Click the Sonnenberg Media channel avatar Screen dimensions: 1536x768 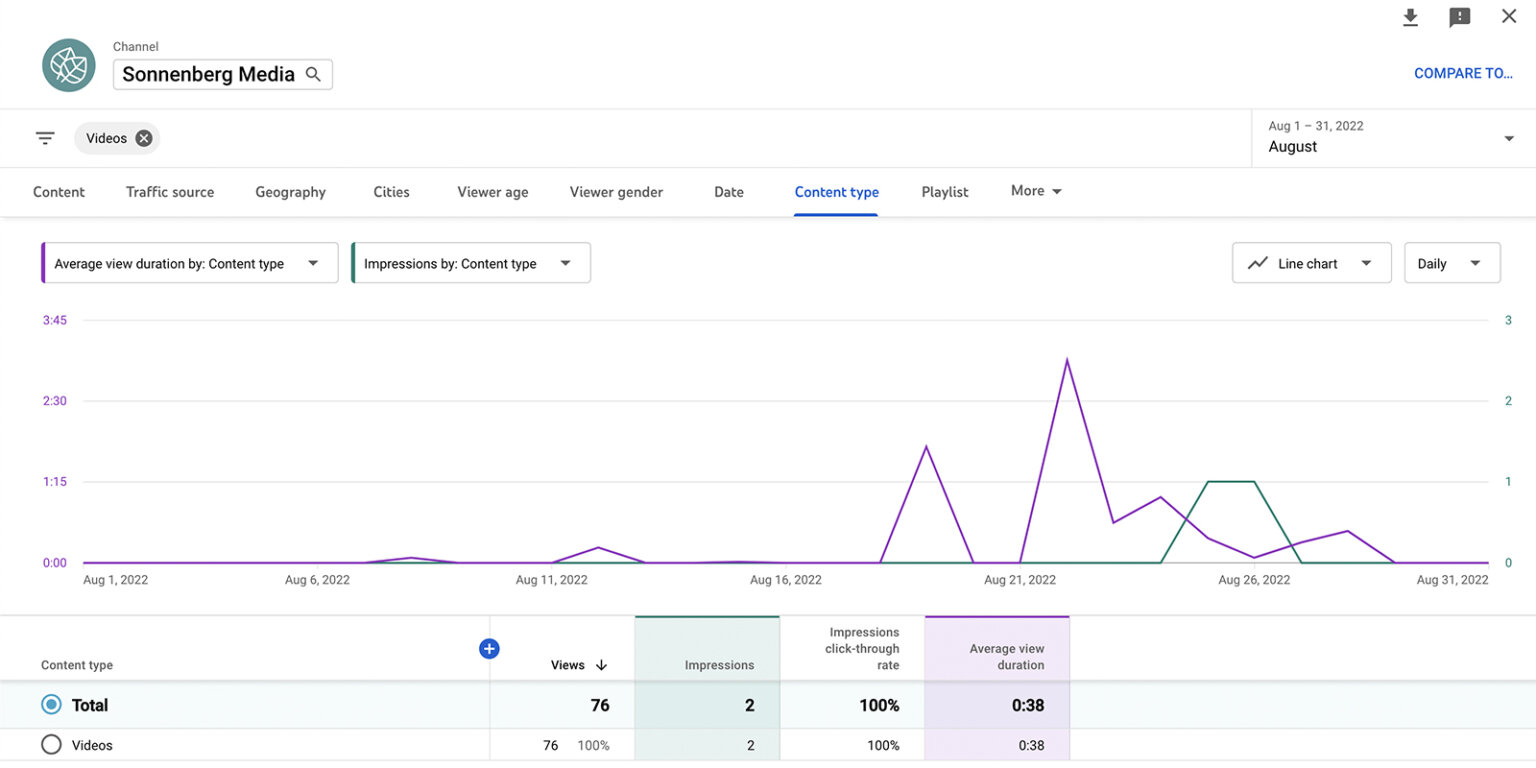[x=68, y=65]
